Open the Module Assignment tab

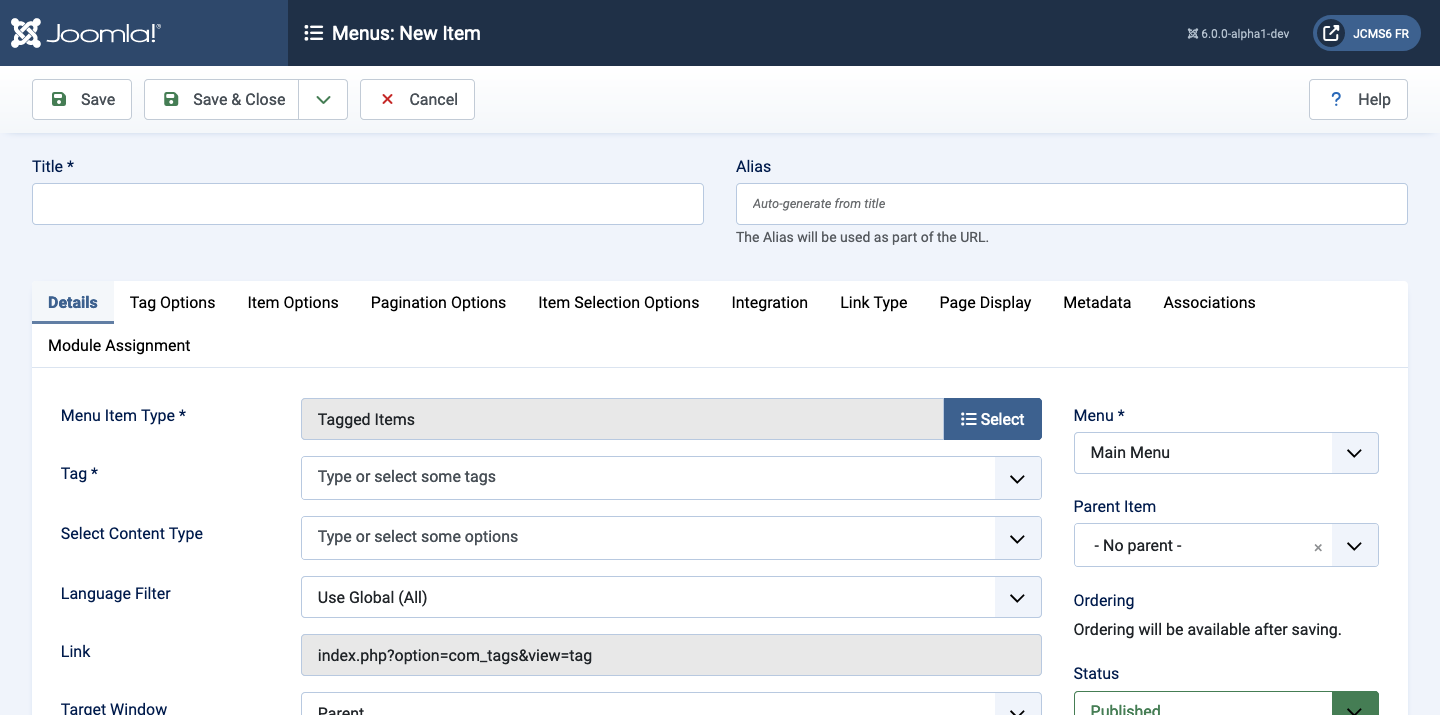(119, 345)
